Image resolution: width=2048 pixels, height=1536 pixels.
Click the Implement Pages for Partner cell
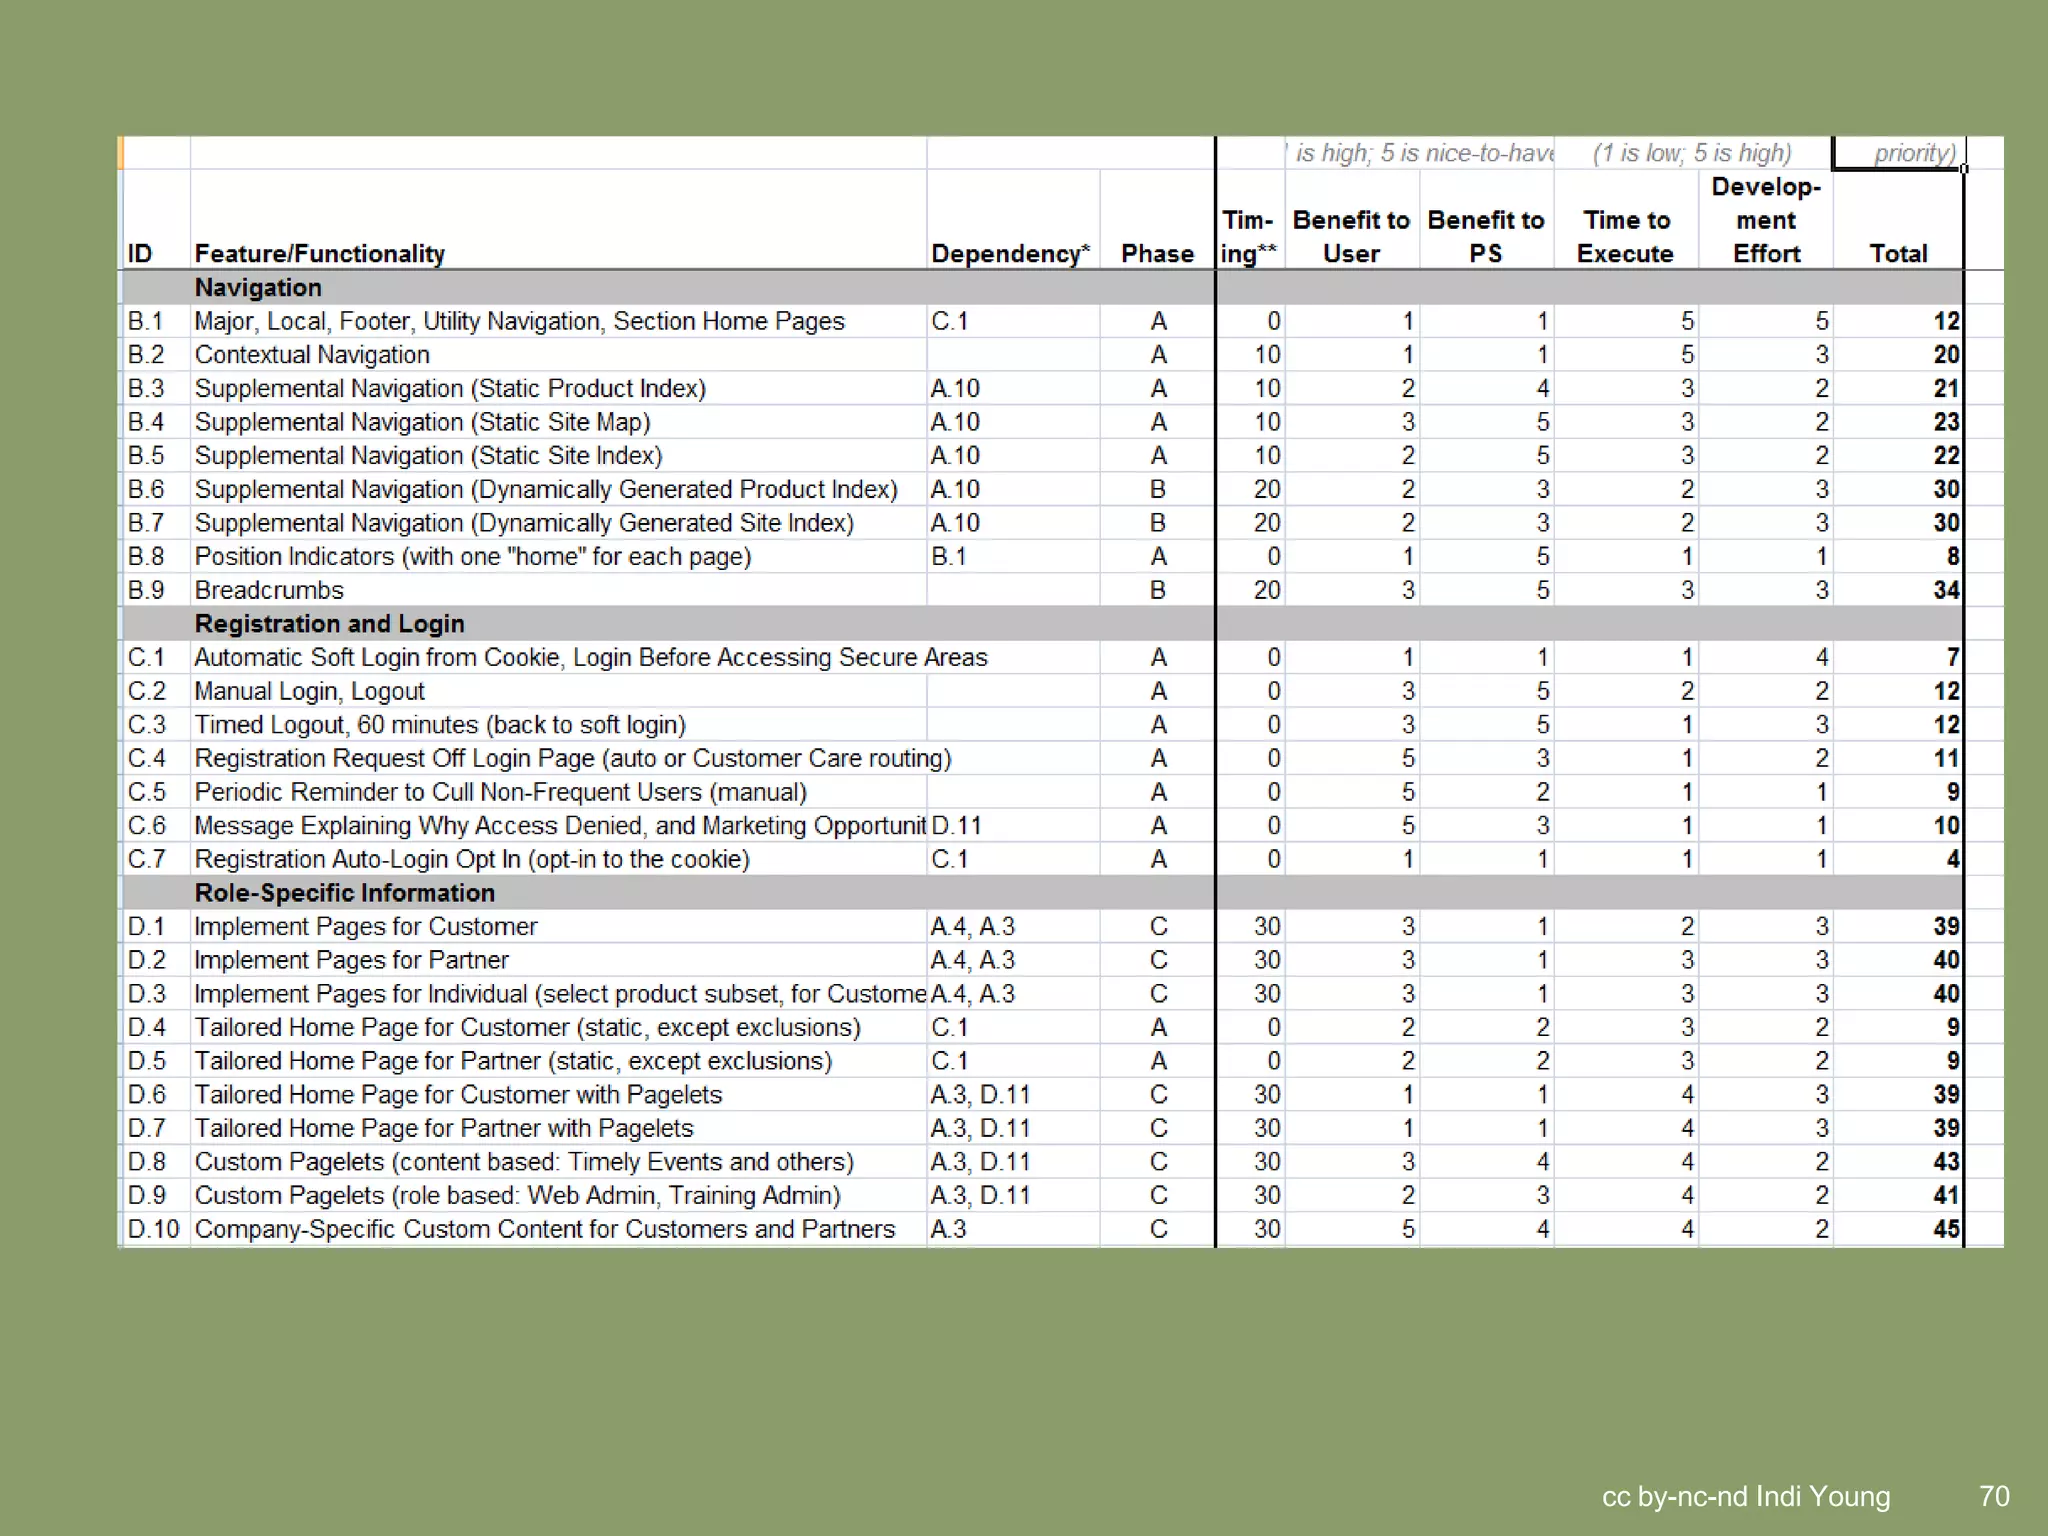351,960
